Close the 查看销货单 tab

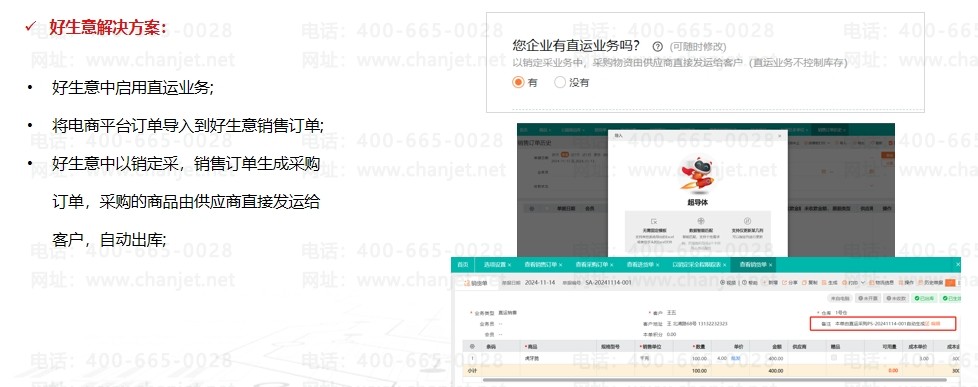(770, 265)
